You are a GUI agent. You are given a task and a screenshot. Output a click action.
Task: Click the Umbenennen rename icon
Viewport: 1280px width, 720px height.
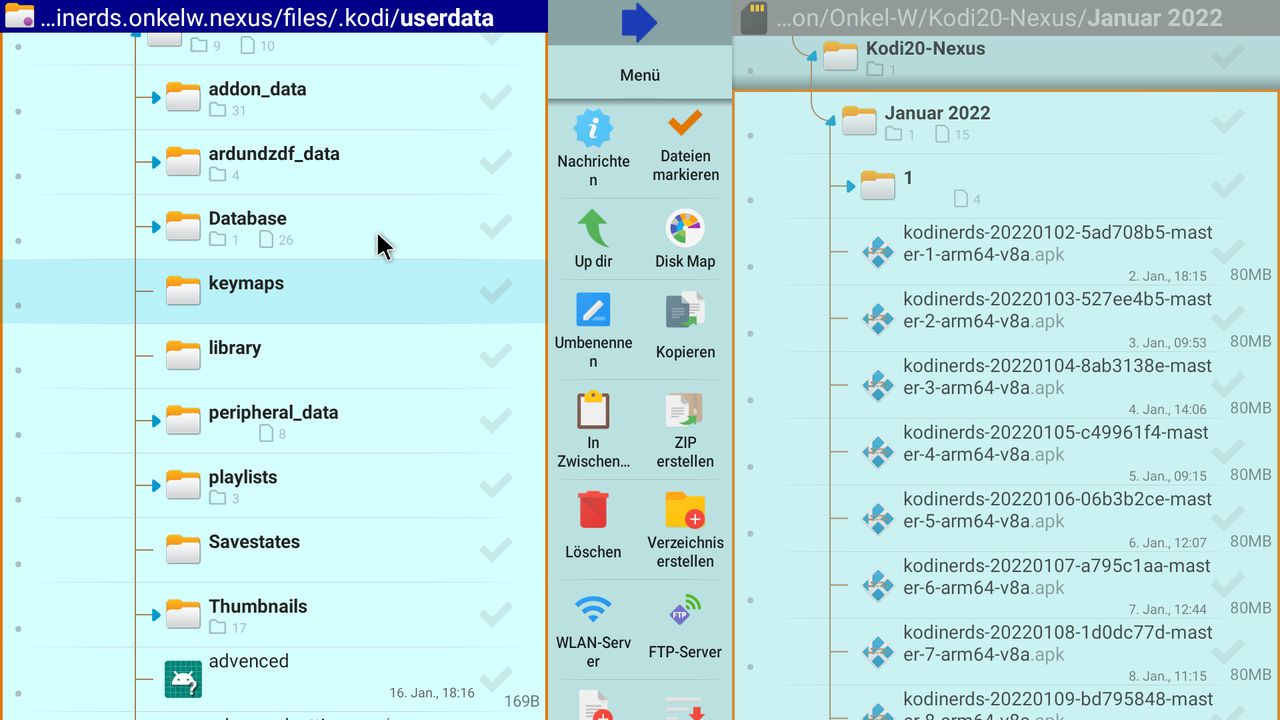pyautogui.click(x=593, y=310)
